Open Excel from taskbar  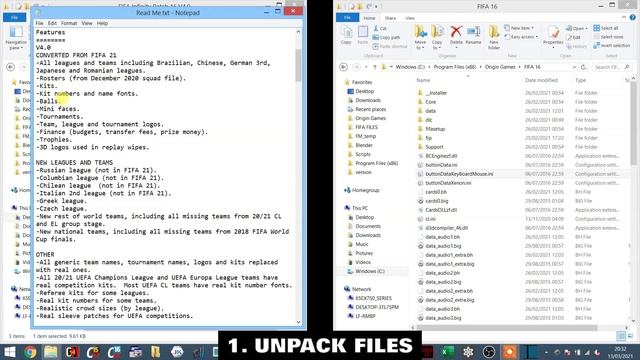448,352
